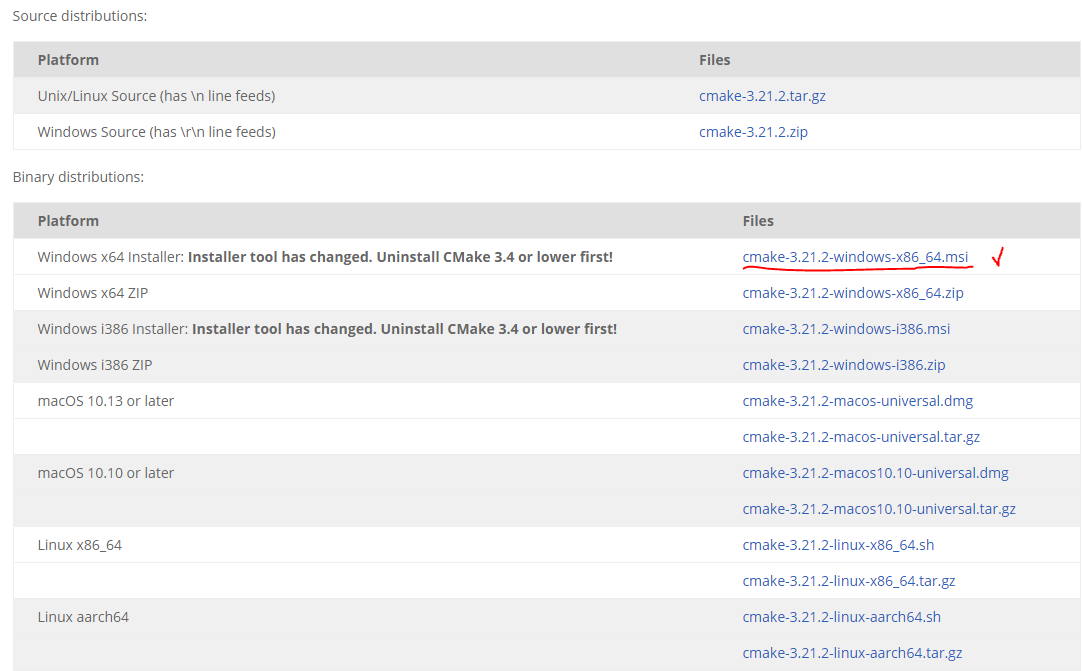Click 'macOS 10.10 or later' platform cell
Viewport: 1082px width, 671px height.
click(106, 473)
